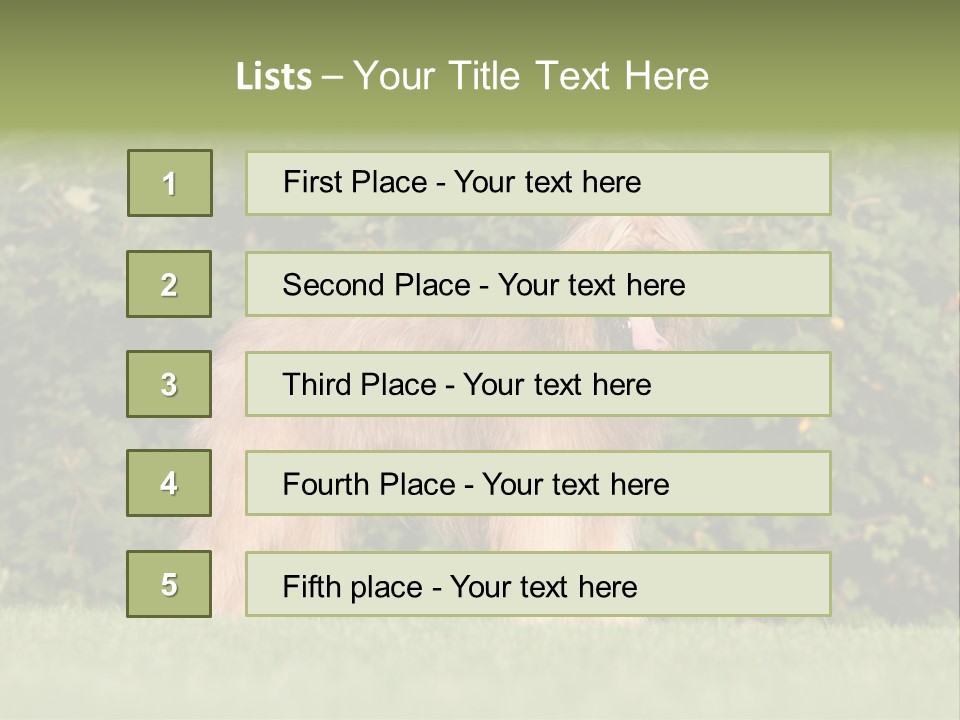Click the word Third in list
The width and height of the screenshot is (960, 720).
316,384
